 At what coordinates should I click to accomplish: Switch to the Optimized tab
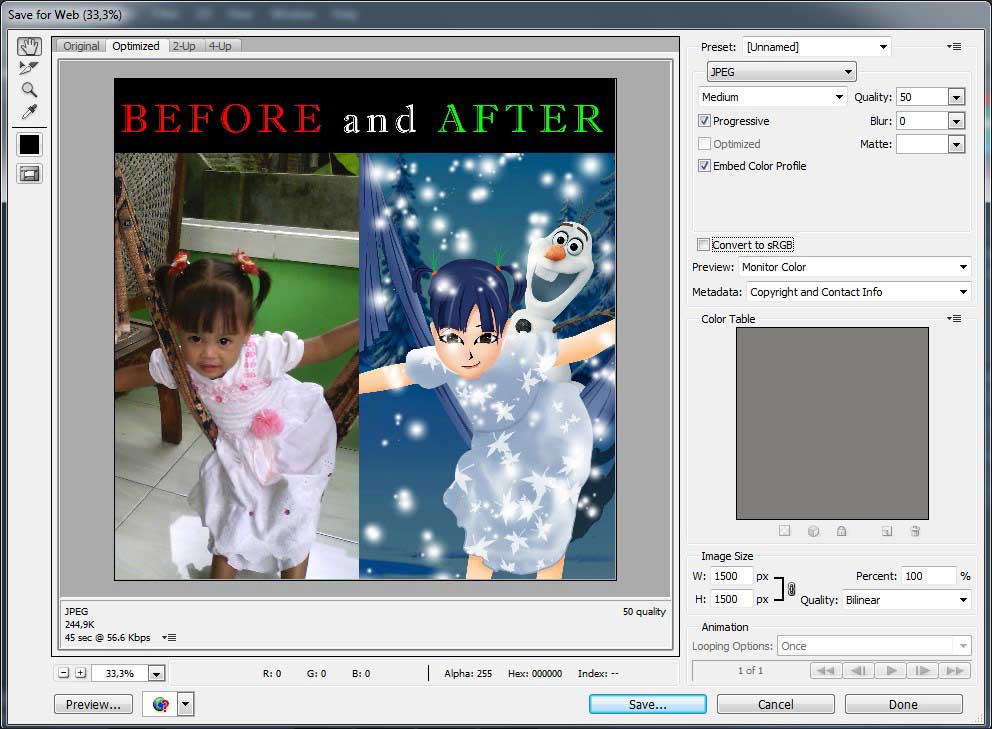(136, 46)
